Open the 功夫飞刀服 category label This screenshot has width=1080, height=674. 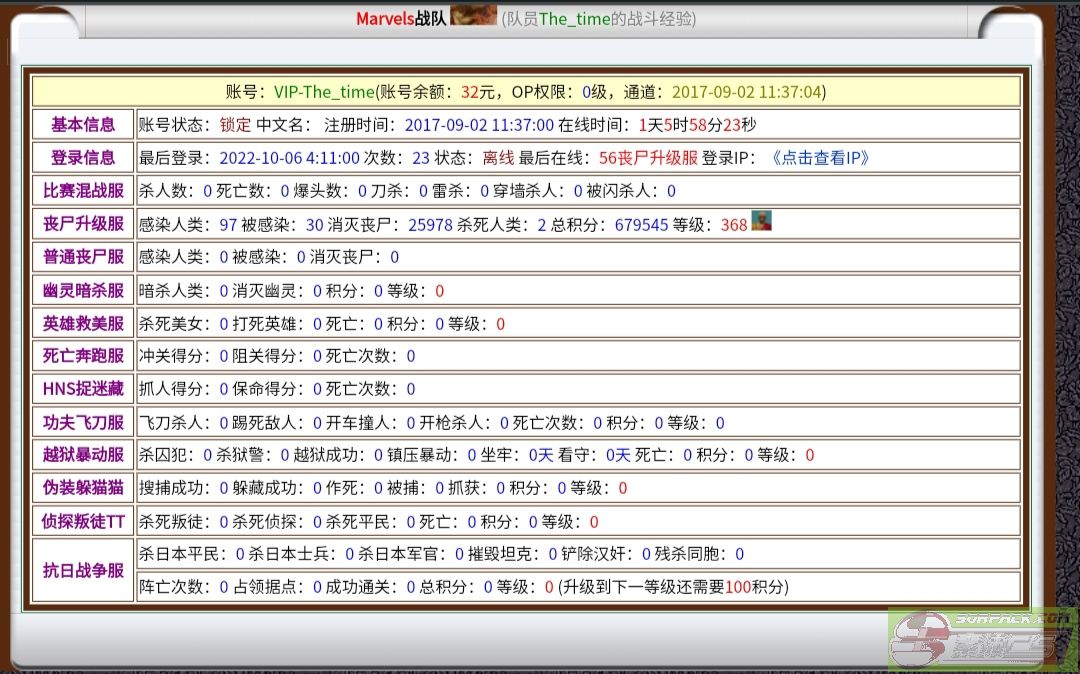[x=83, y=423]
